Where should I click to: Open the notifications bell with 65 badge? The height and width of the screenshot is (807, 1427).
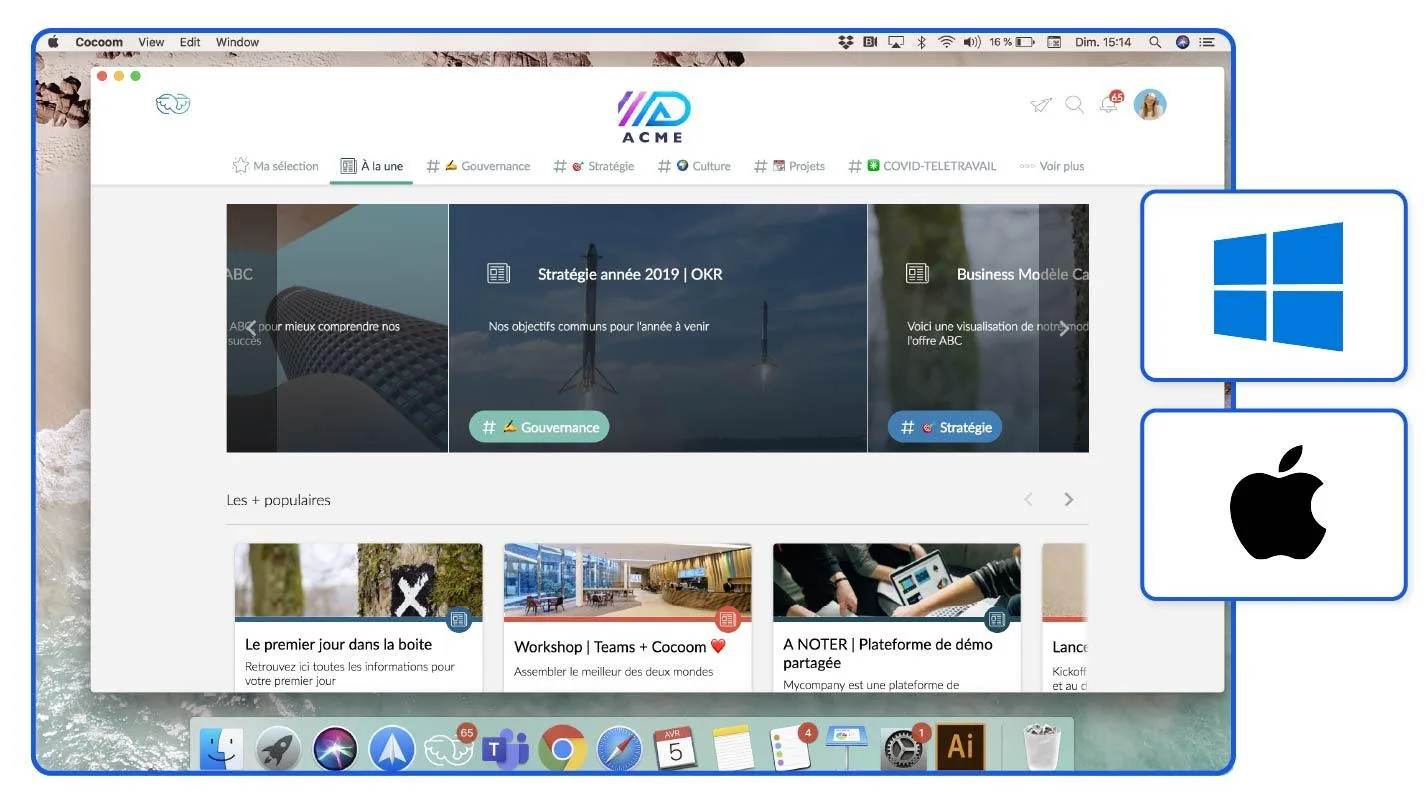[1110, 103]
